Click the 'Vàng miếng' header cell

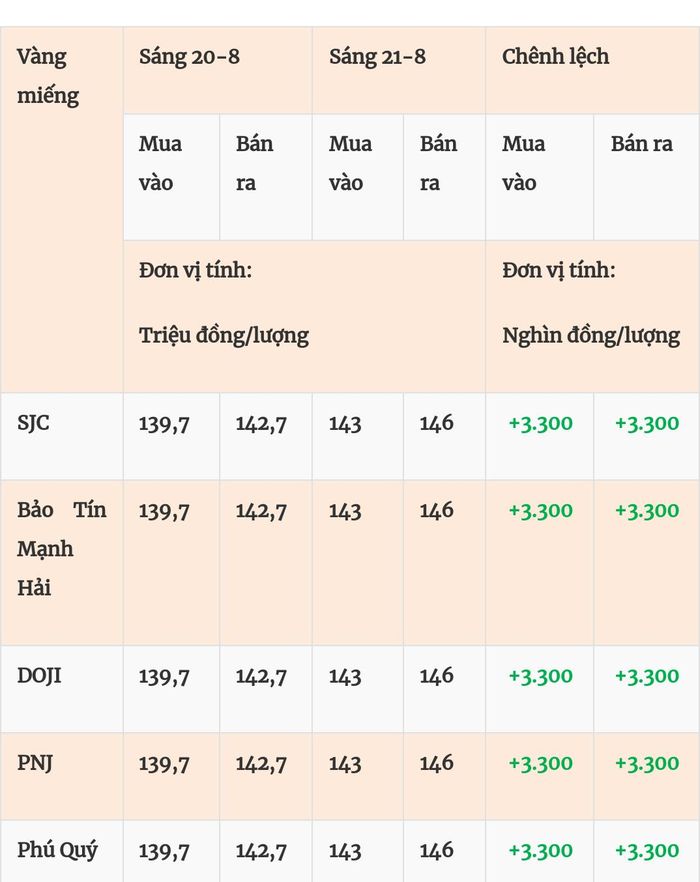point(61,209)
